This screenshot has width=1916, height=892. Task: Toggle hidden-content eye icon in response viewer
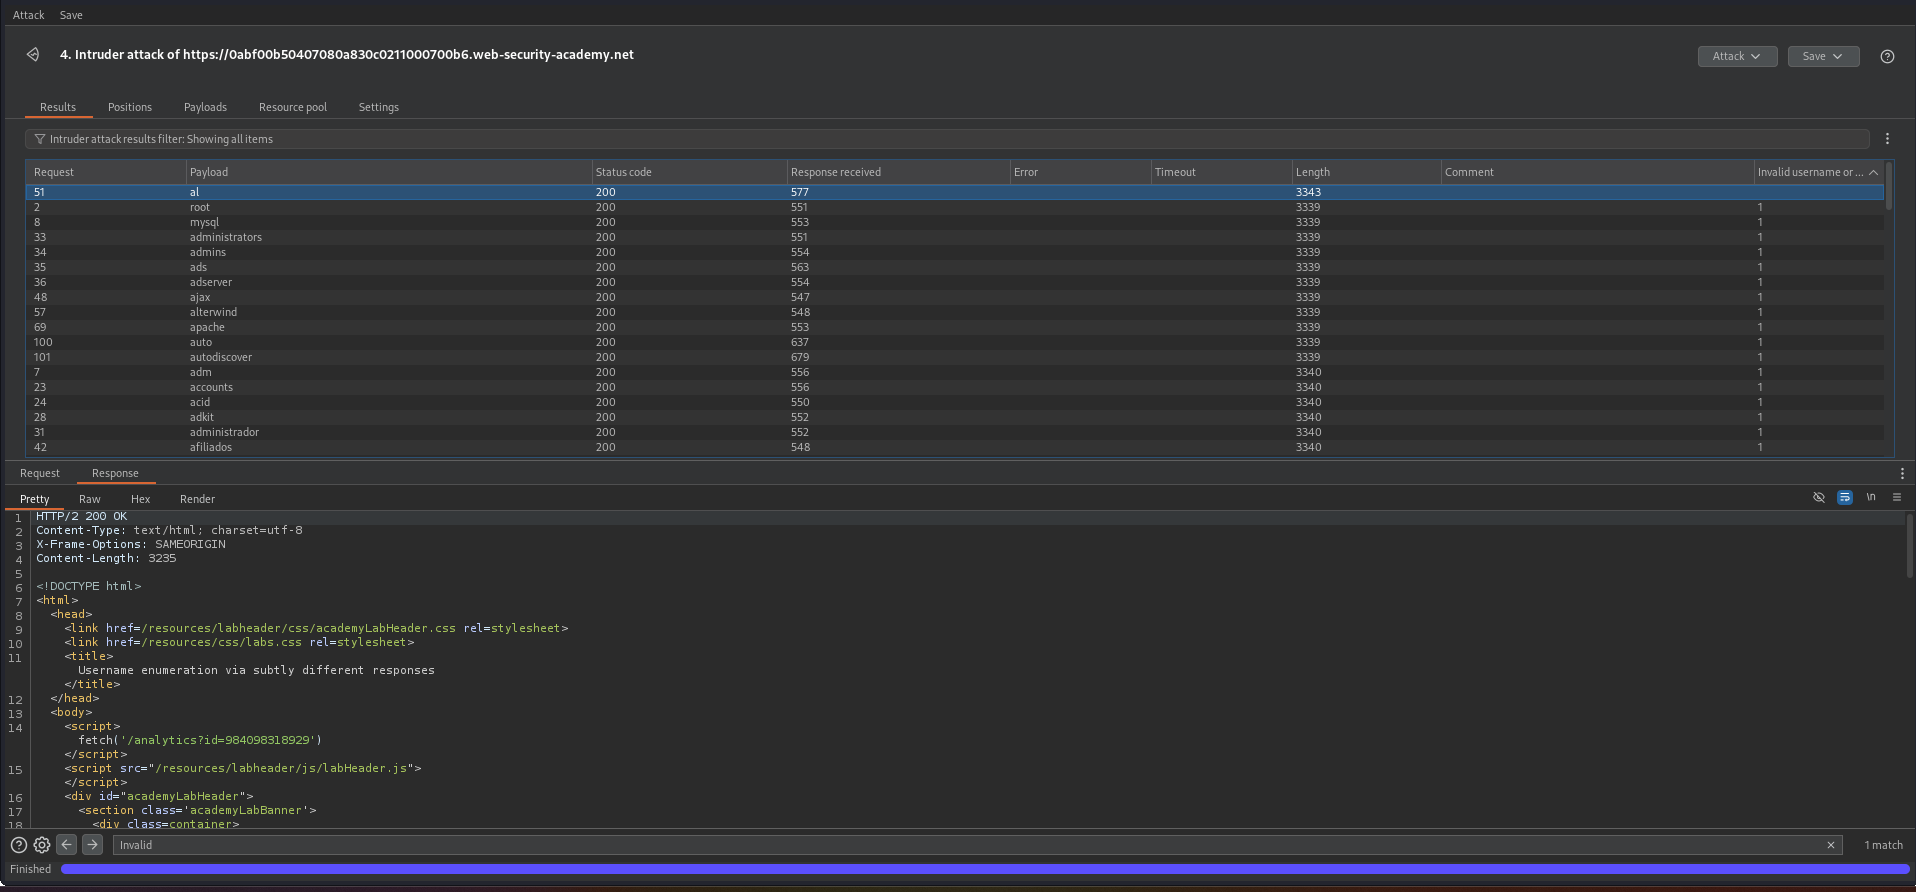pos(1819,498)
